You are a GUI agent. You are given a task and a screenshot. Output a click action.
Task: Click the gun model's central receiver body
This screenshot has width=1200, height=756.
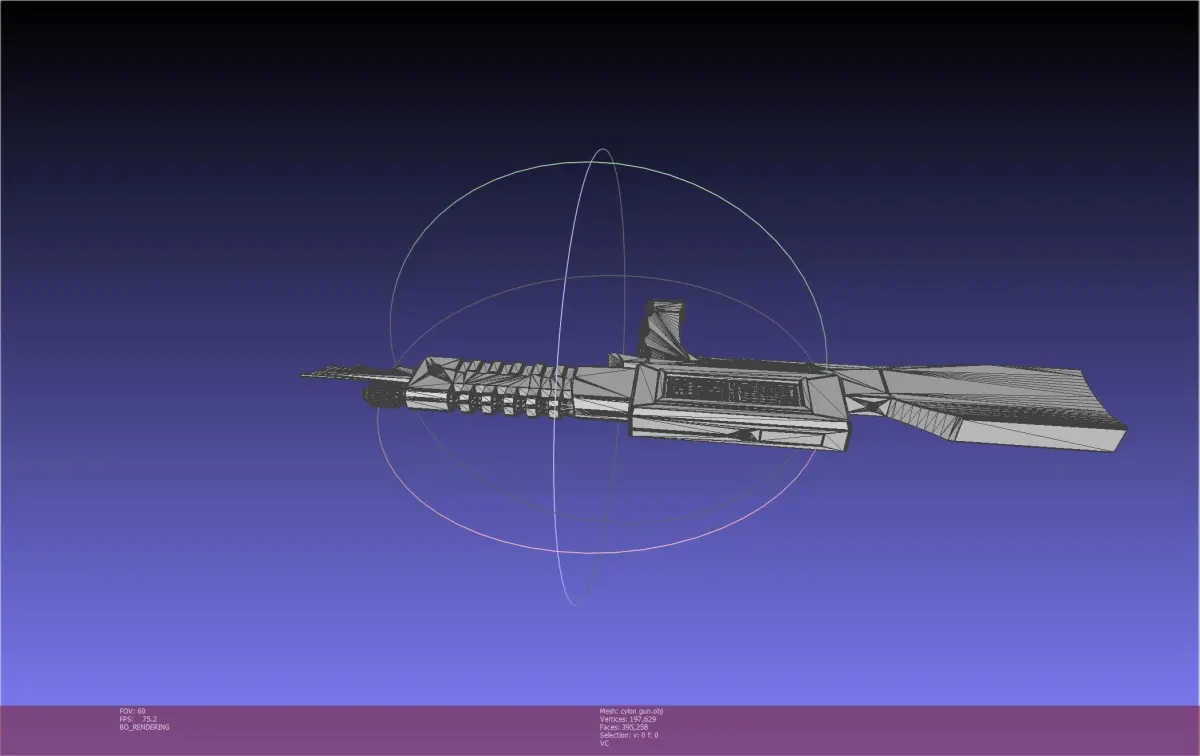(741, 406)
